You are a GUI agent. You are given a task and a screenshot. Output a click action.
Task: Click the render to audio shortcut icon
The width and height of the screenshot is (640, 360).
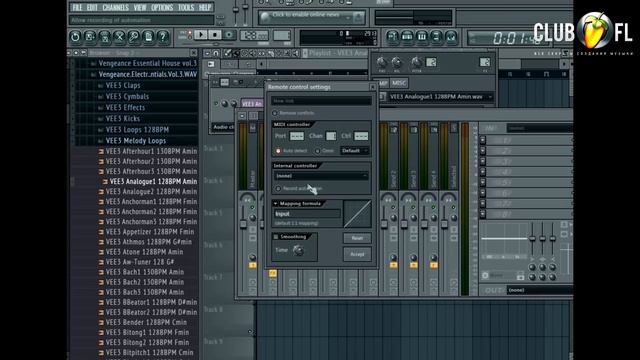(x=104, y=37)
